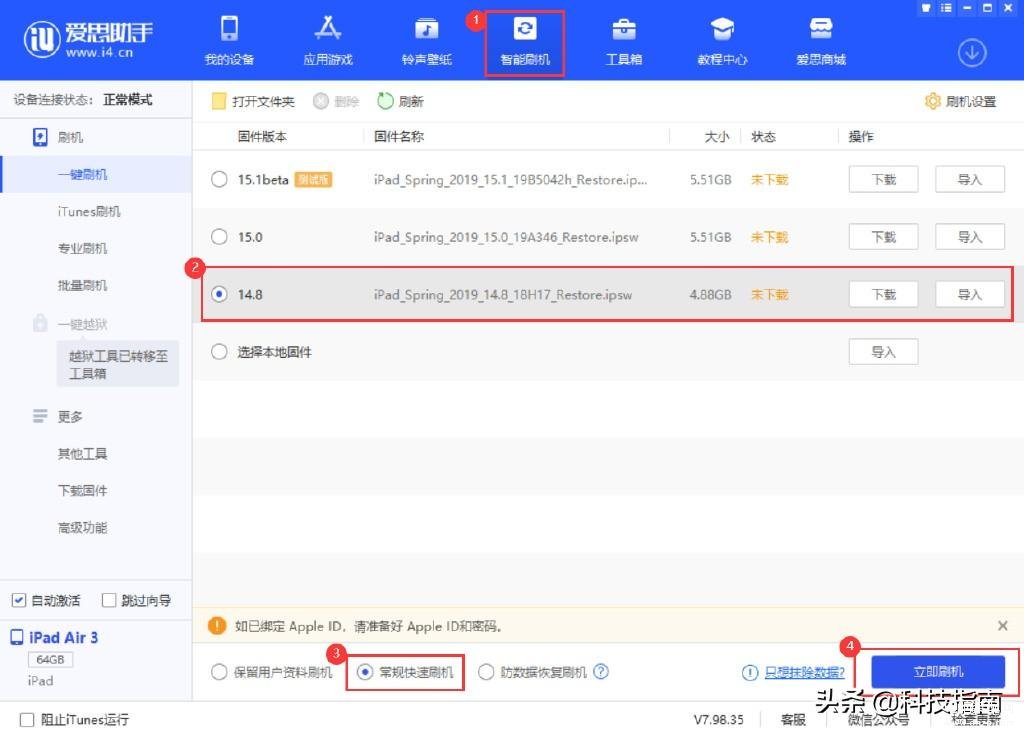
Task: Open 刷机设置 flash settings gear
Action: [933, 101]
